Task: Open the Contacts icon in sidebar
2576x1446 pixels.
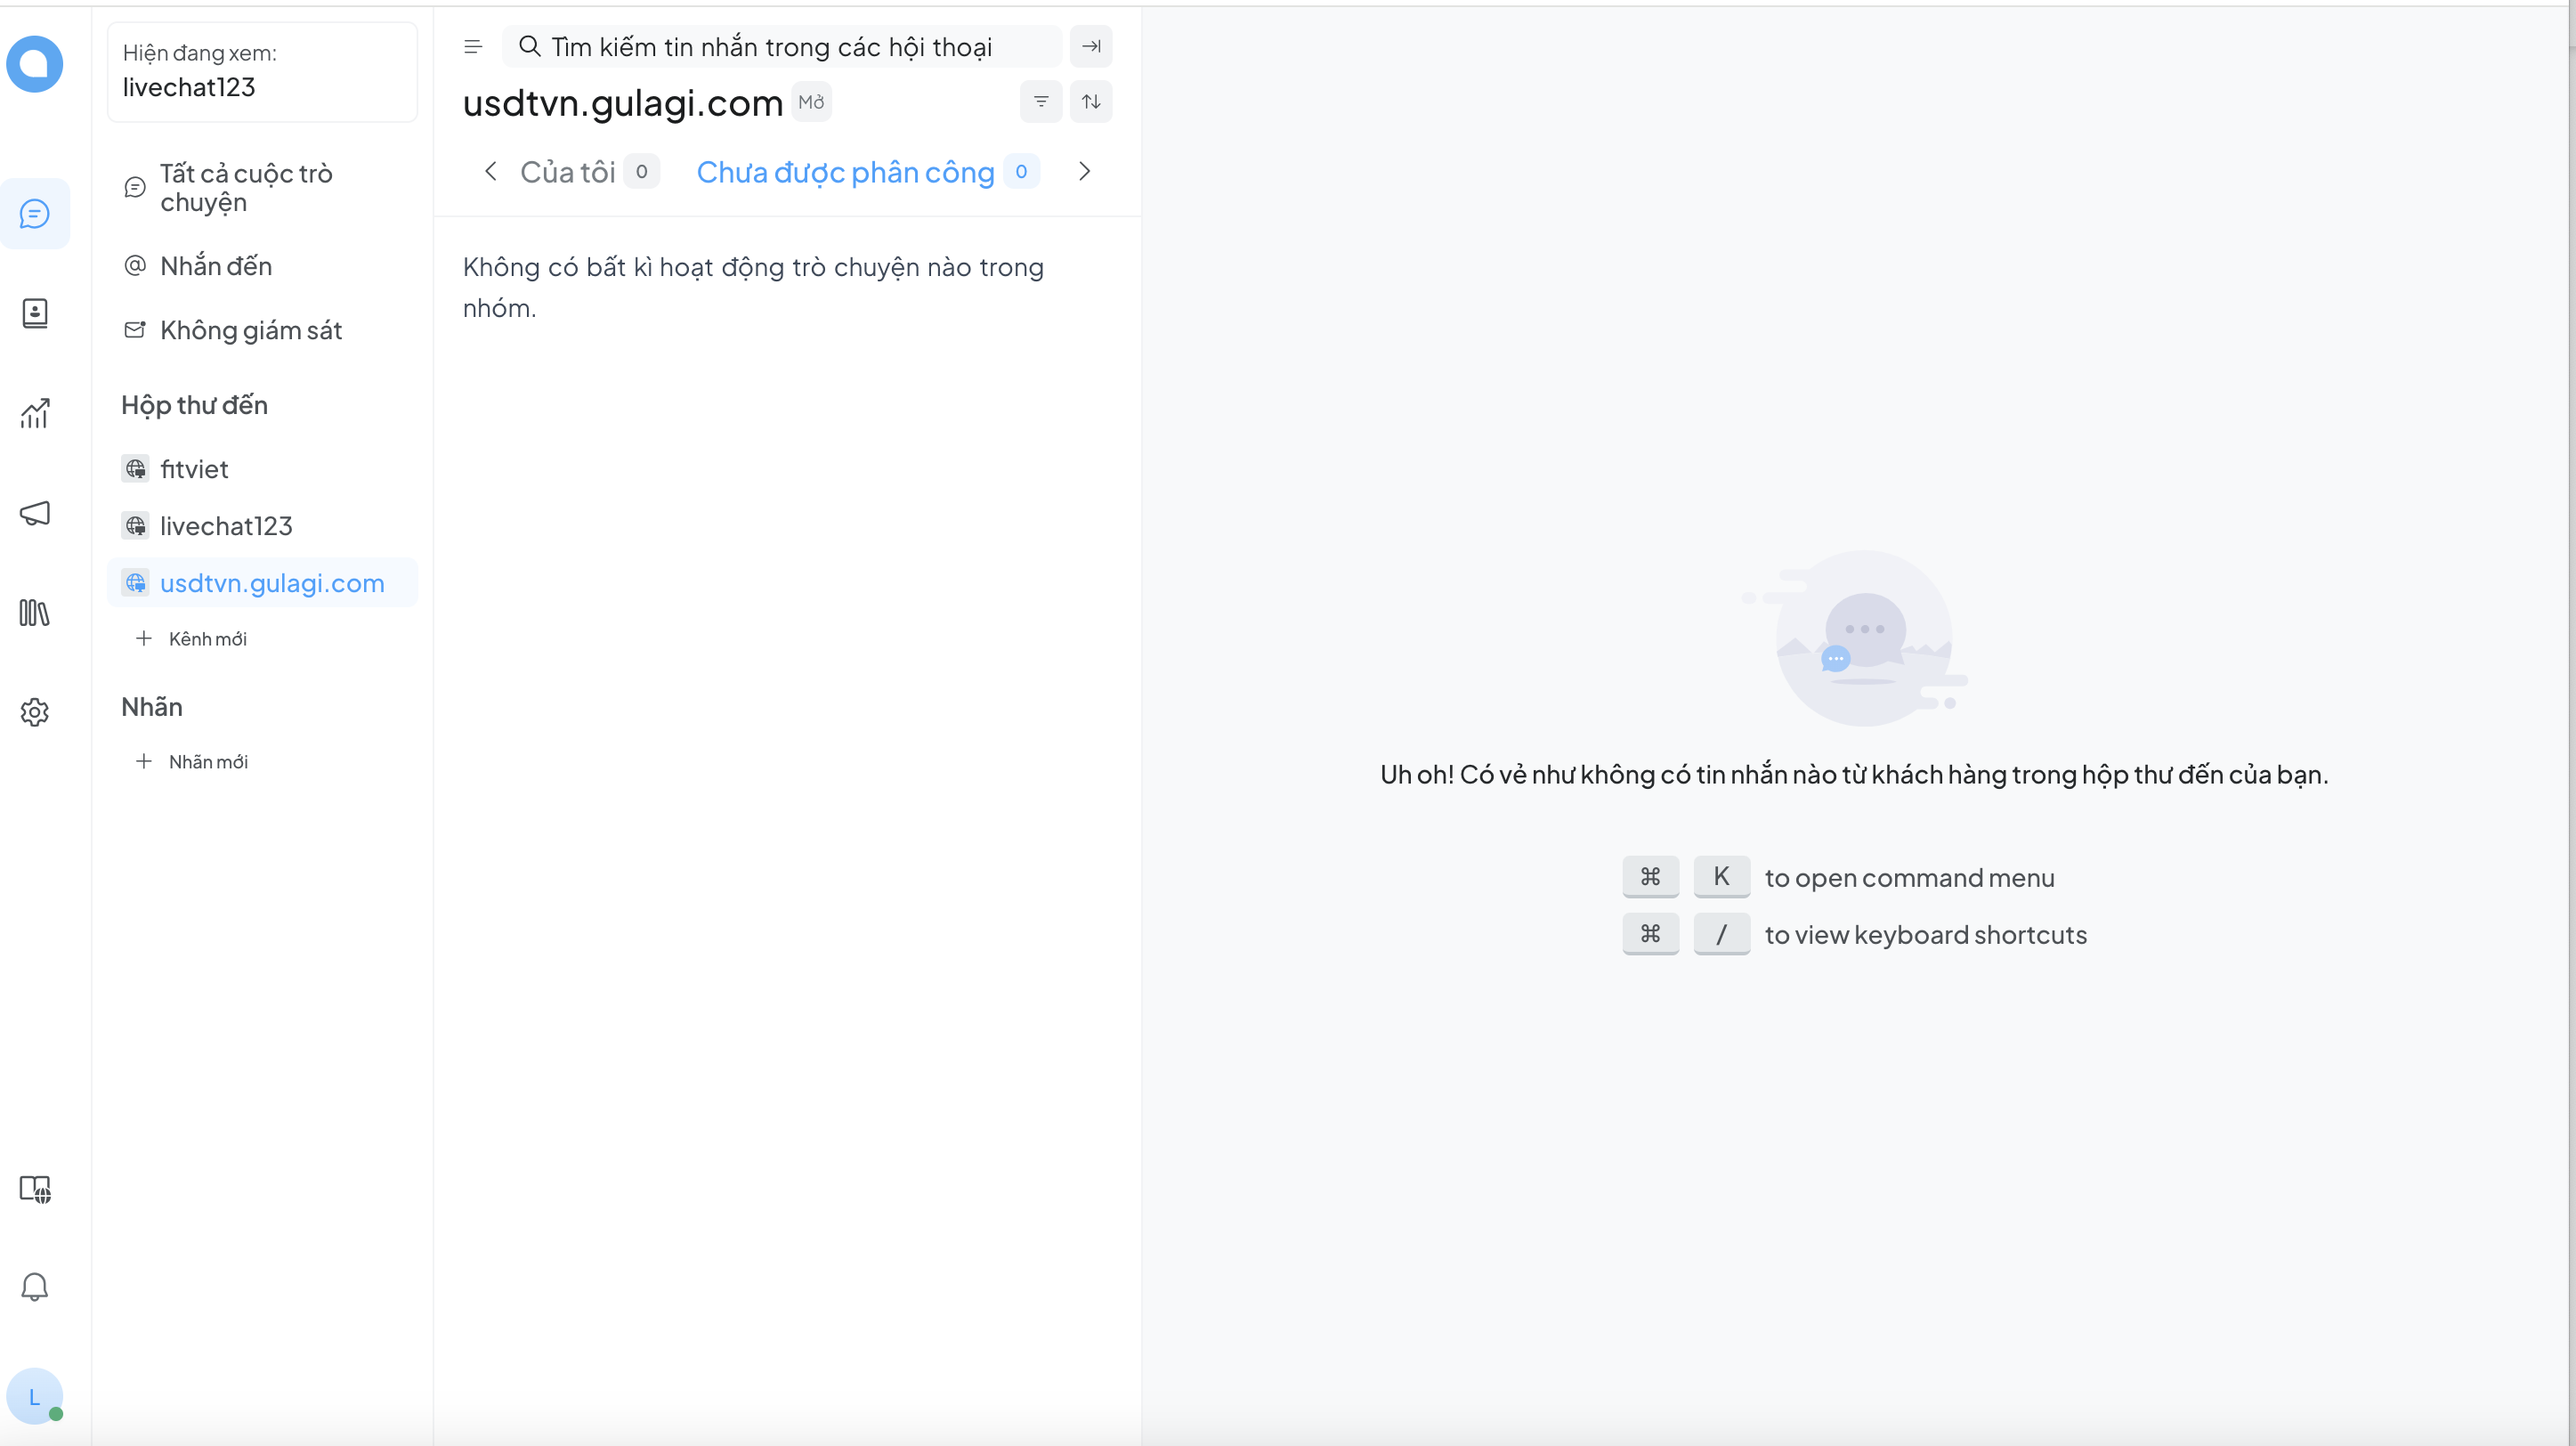Action: (x=35, y=313)
